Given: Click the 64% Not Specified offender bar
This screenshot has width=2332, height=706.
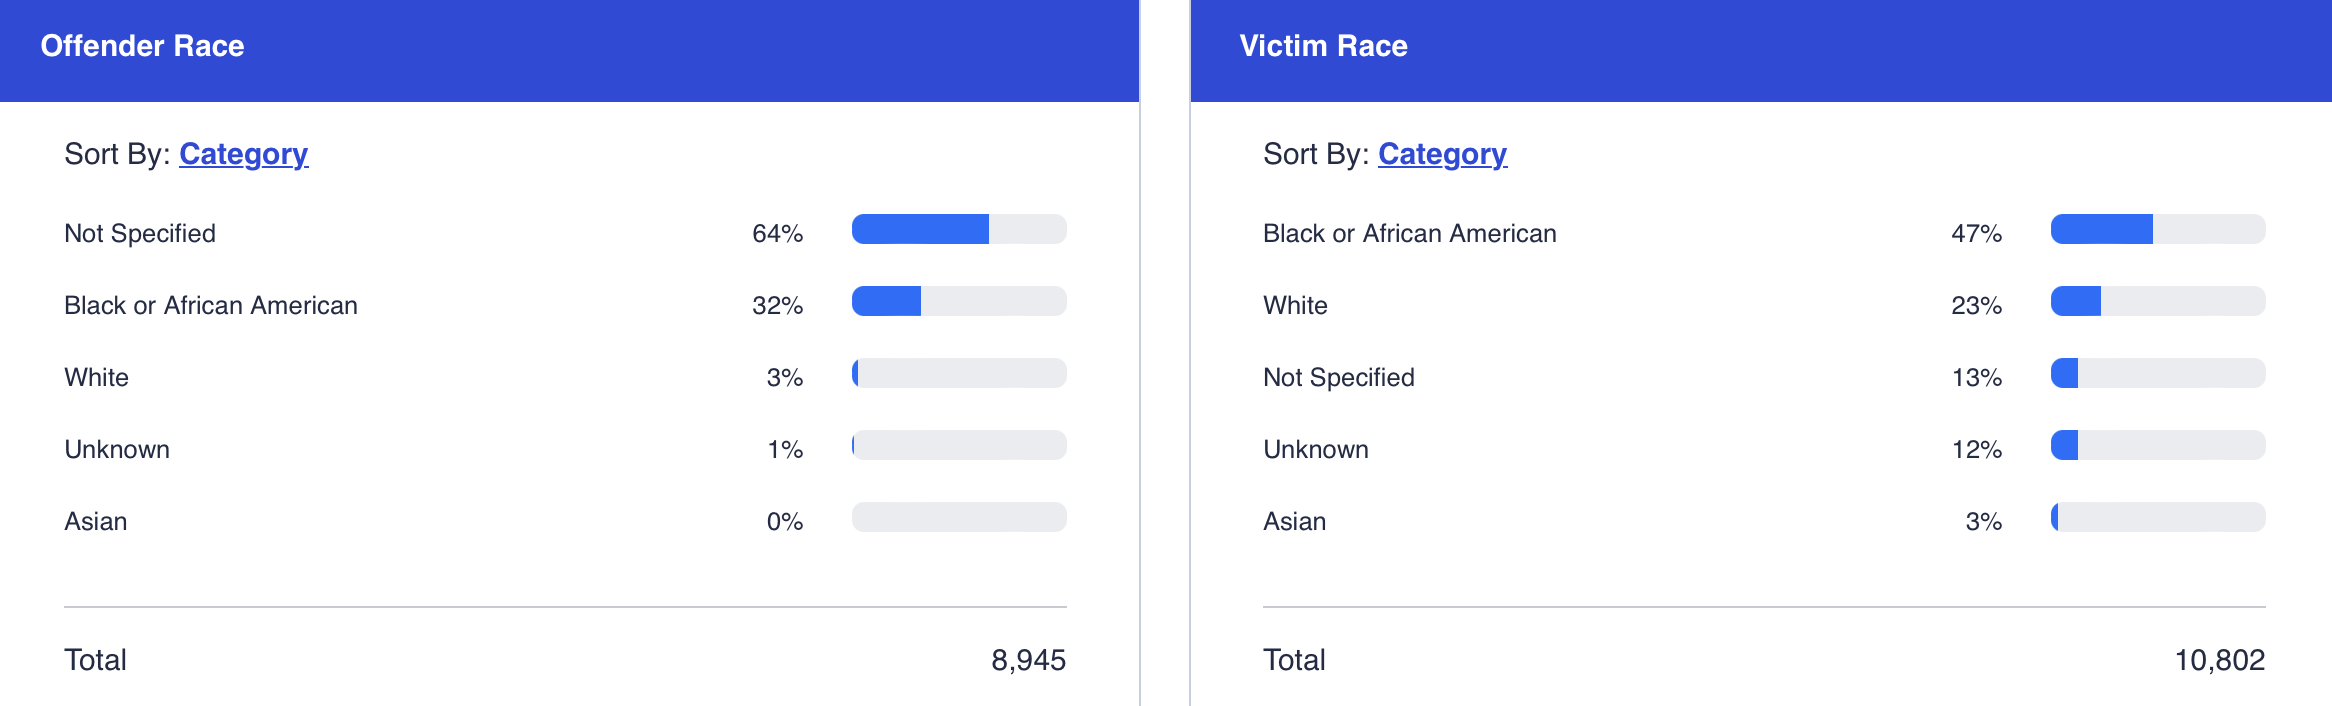Looking at the screenshot, I should (x=958, y=229).
